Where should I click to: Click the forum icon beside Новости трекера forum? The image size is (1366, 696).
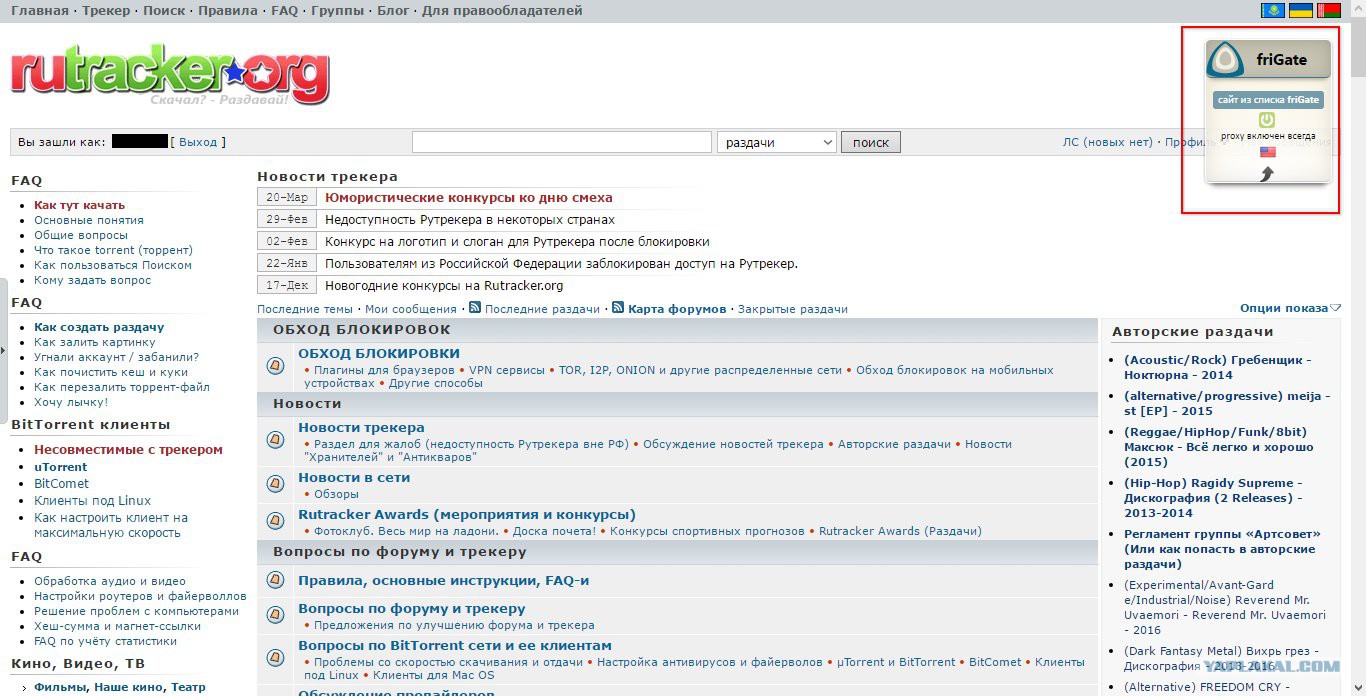pos(276,439)
